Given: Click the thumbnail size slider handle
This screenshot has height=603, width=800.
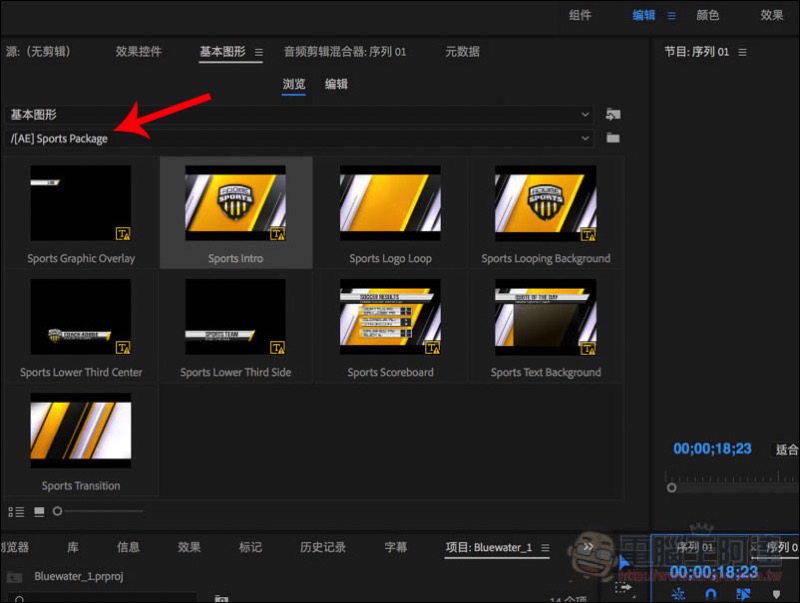Looking at the screenshot, I should (58, 511).
